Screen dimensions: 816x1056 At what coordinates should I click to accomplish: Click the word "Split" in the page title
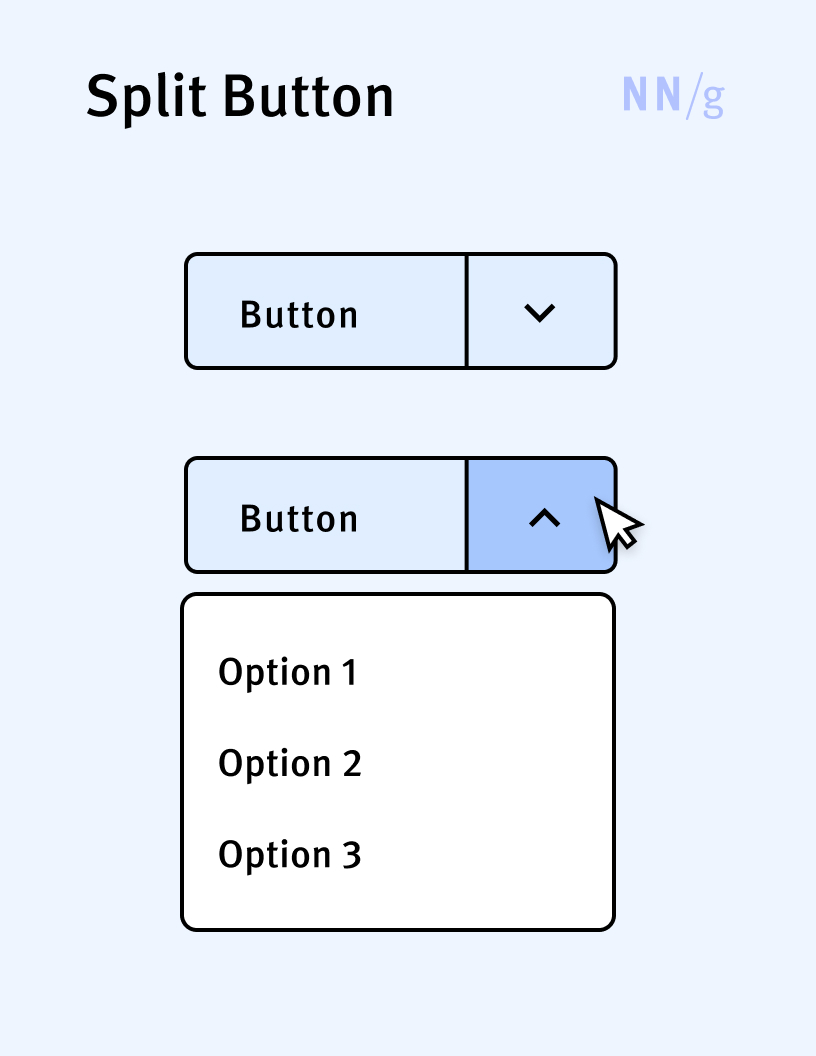pos(146,98)
